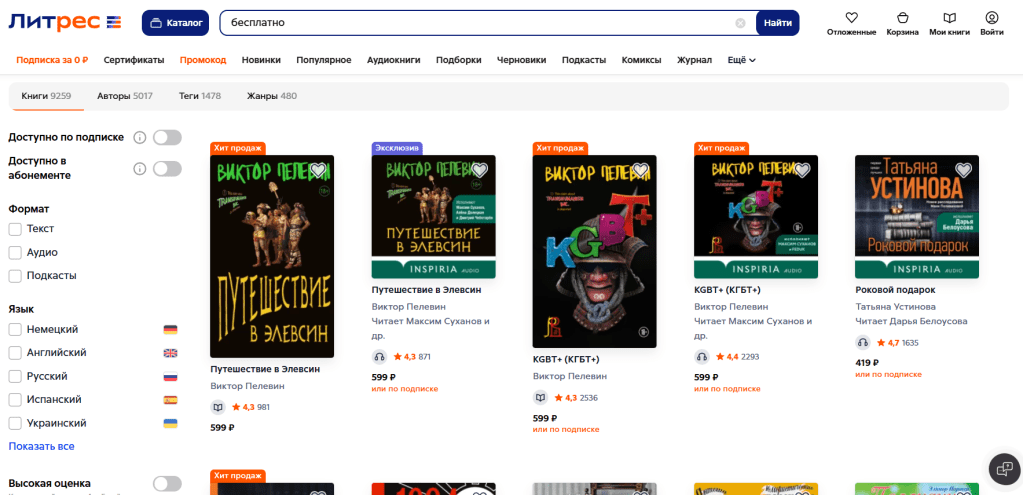This screenshot has height=495, width=1023.
Task: Enable the Доступно в абонементе switch
Action: 167,168
